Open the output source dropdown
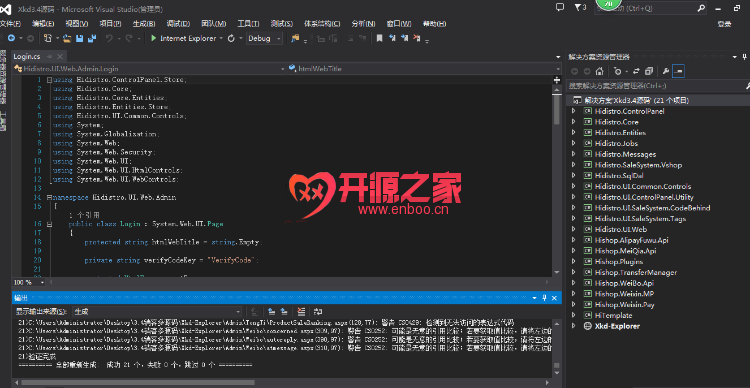The width and height of the screenshot is (750, 388). 157,311
